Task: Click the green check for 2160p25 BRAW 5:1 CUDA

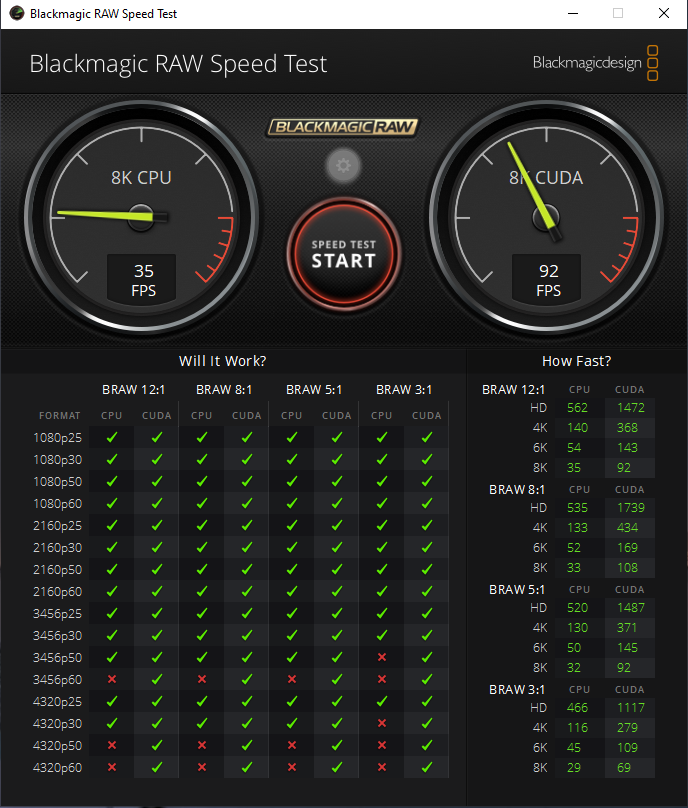Action: click(337, 525)
